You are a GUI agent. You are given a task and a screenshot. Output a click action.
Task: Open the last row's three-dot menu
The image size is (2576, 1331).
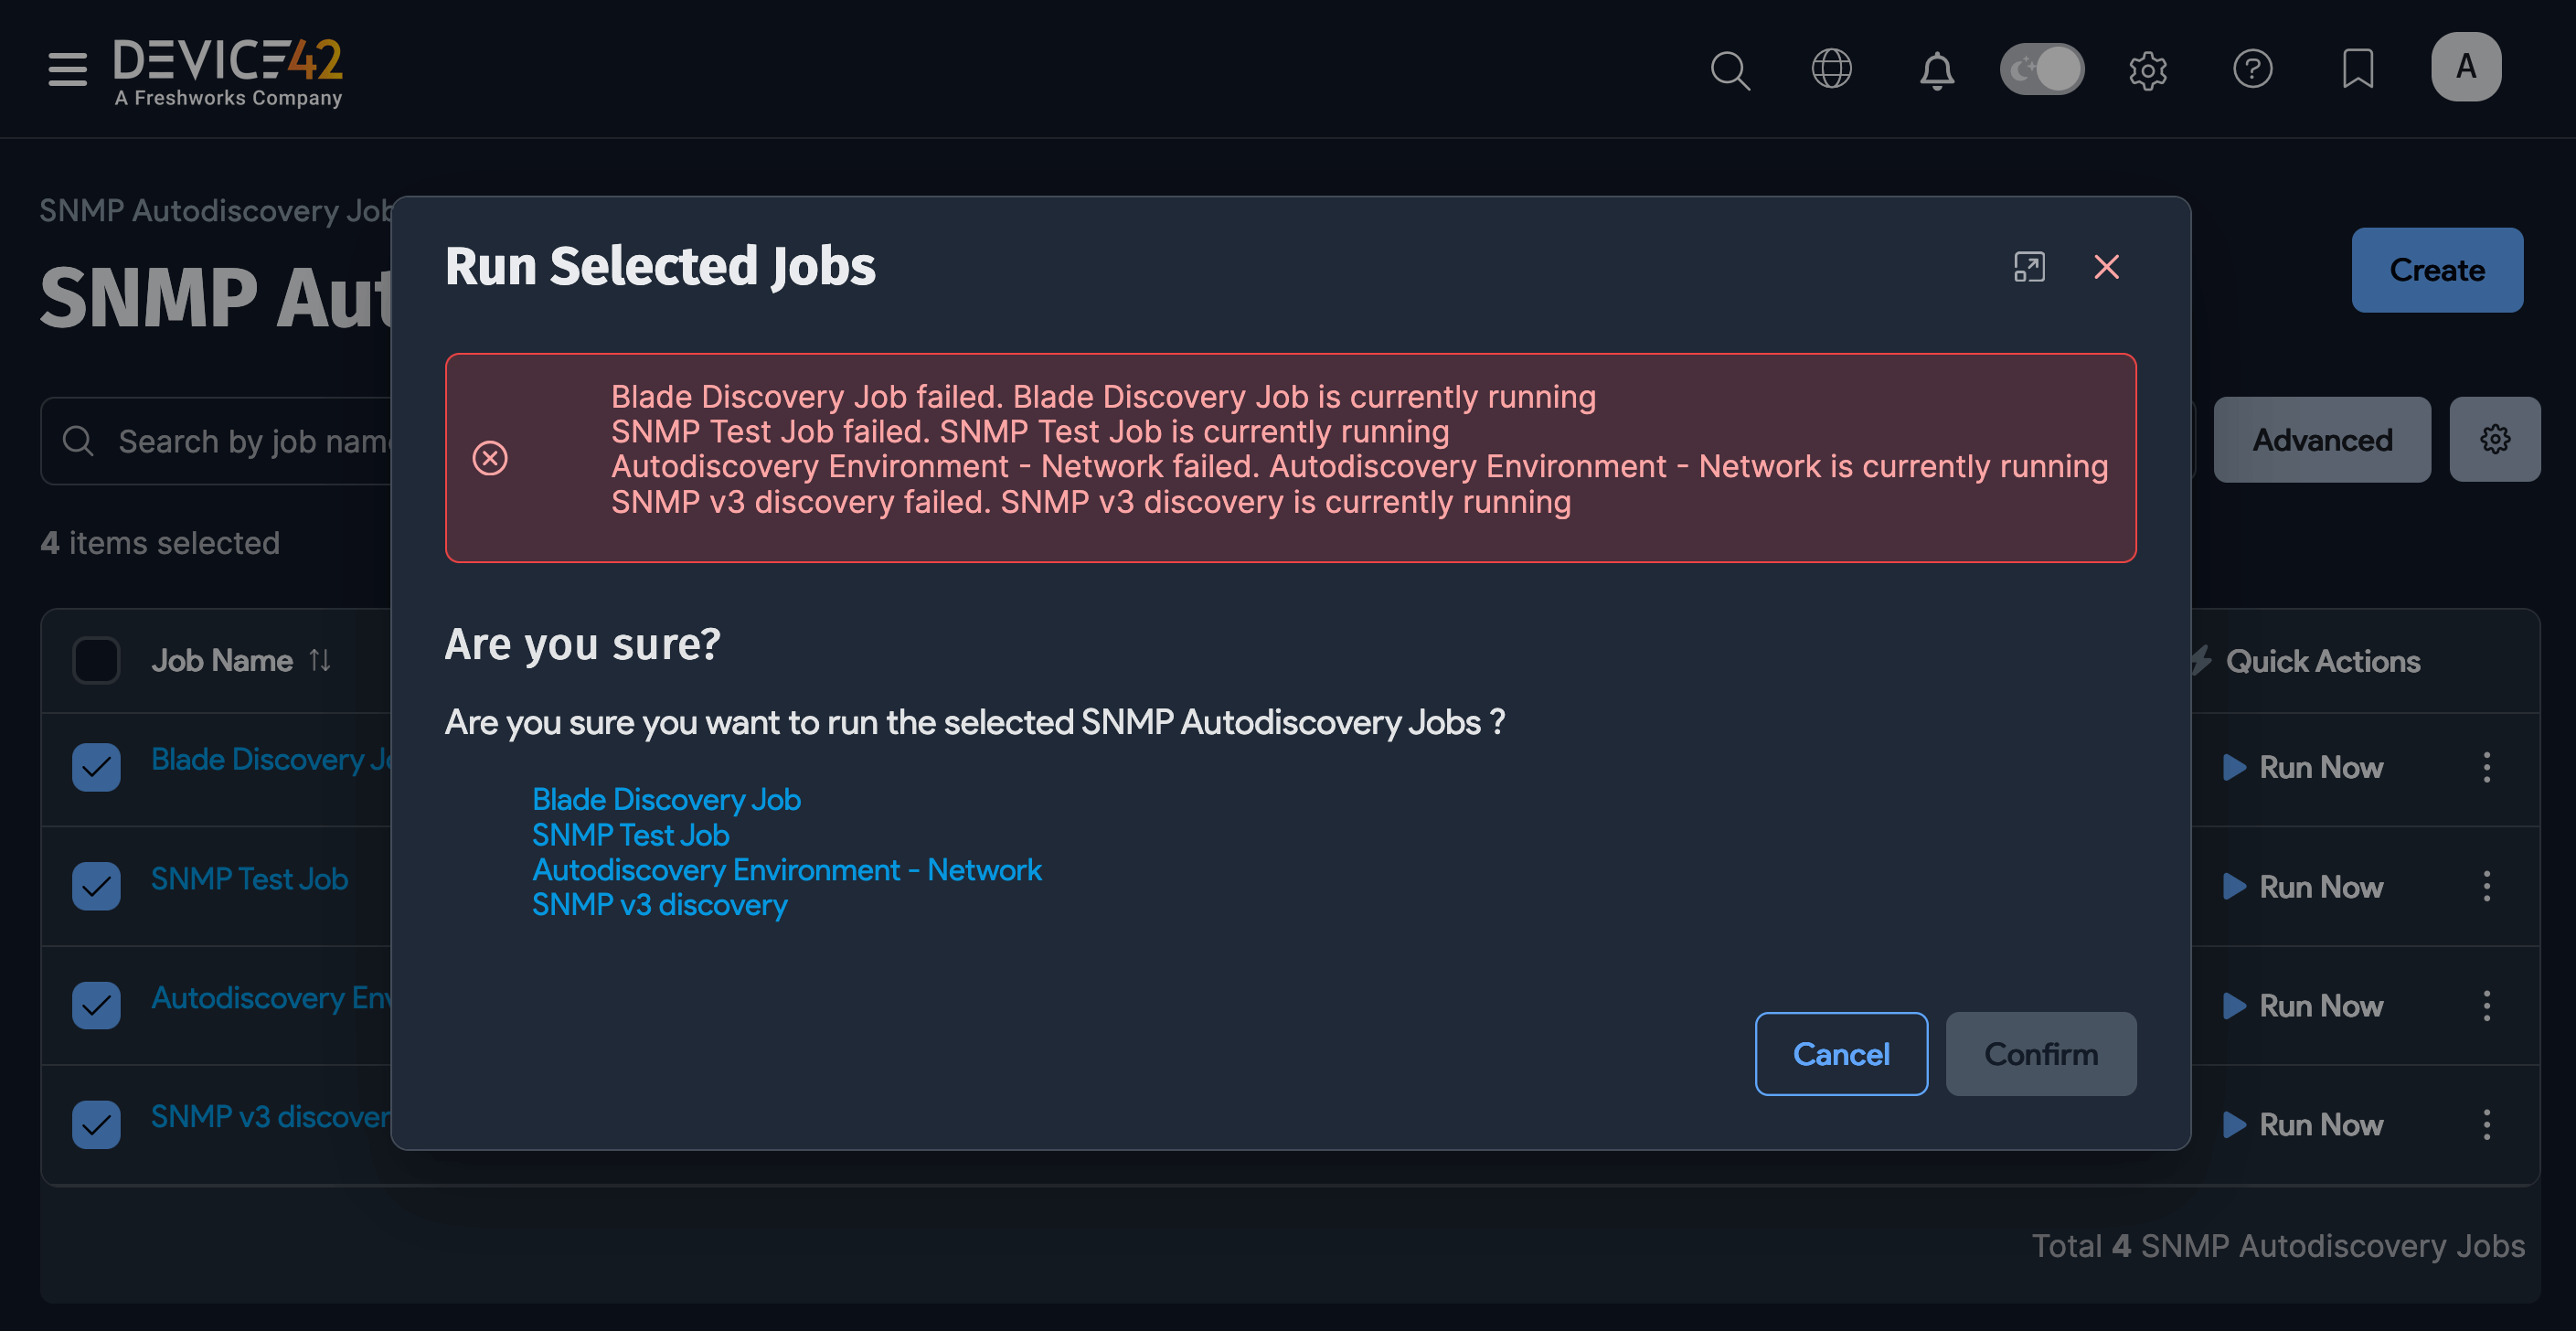click(x=2486, y=1124)
